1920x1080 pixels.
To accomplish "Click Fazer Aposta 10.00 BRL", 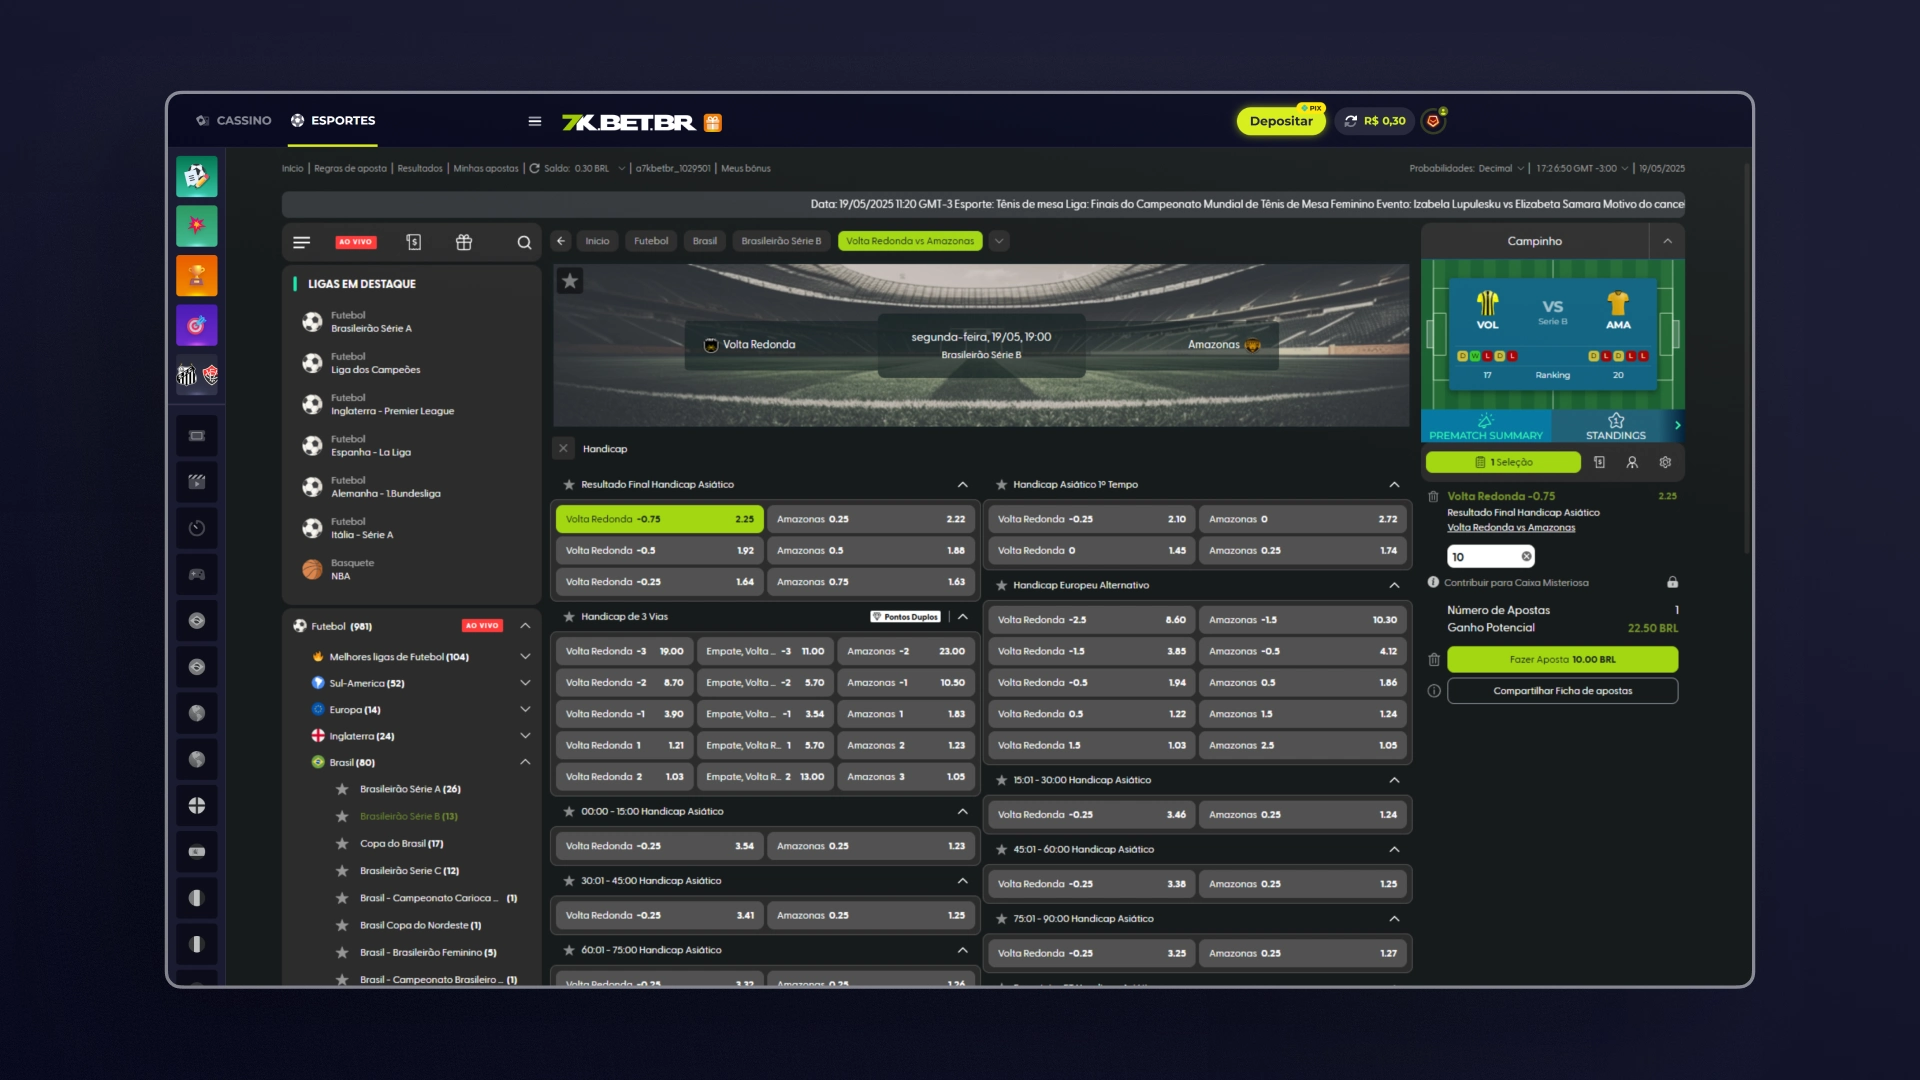I will [1562, 659].
